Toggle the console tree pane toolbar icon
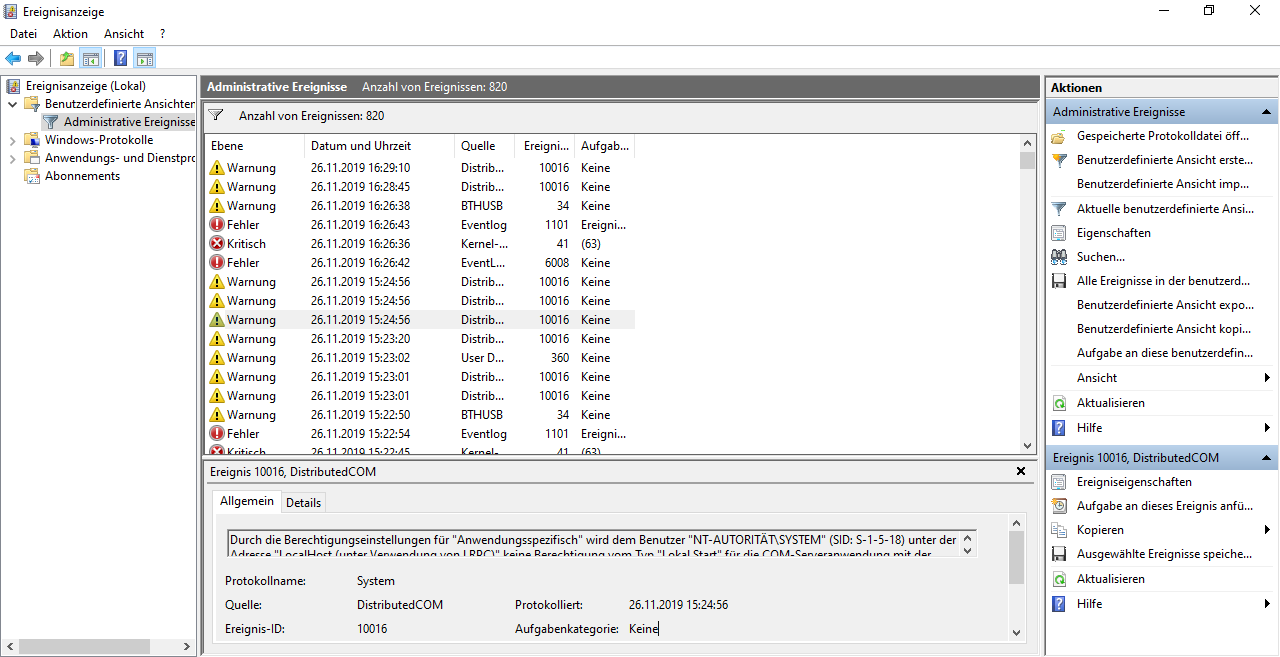The width and height of the screenshot is (1280, 657). (x=91, y=58)
